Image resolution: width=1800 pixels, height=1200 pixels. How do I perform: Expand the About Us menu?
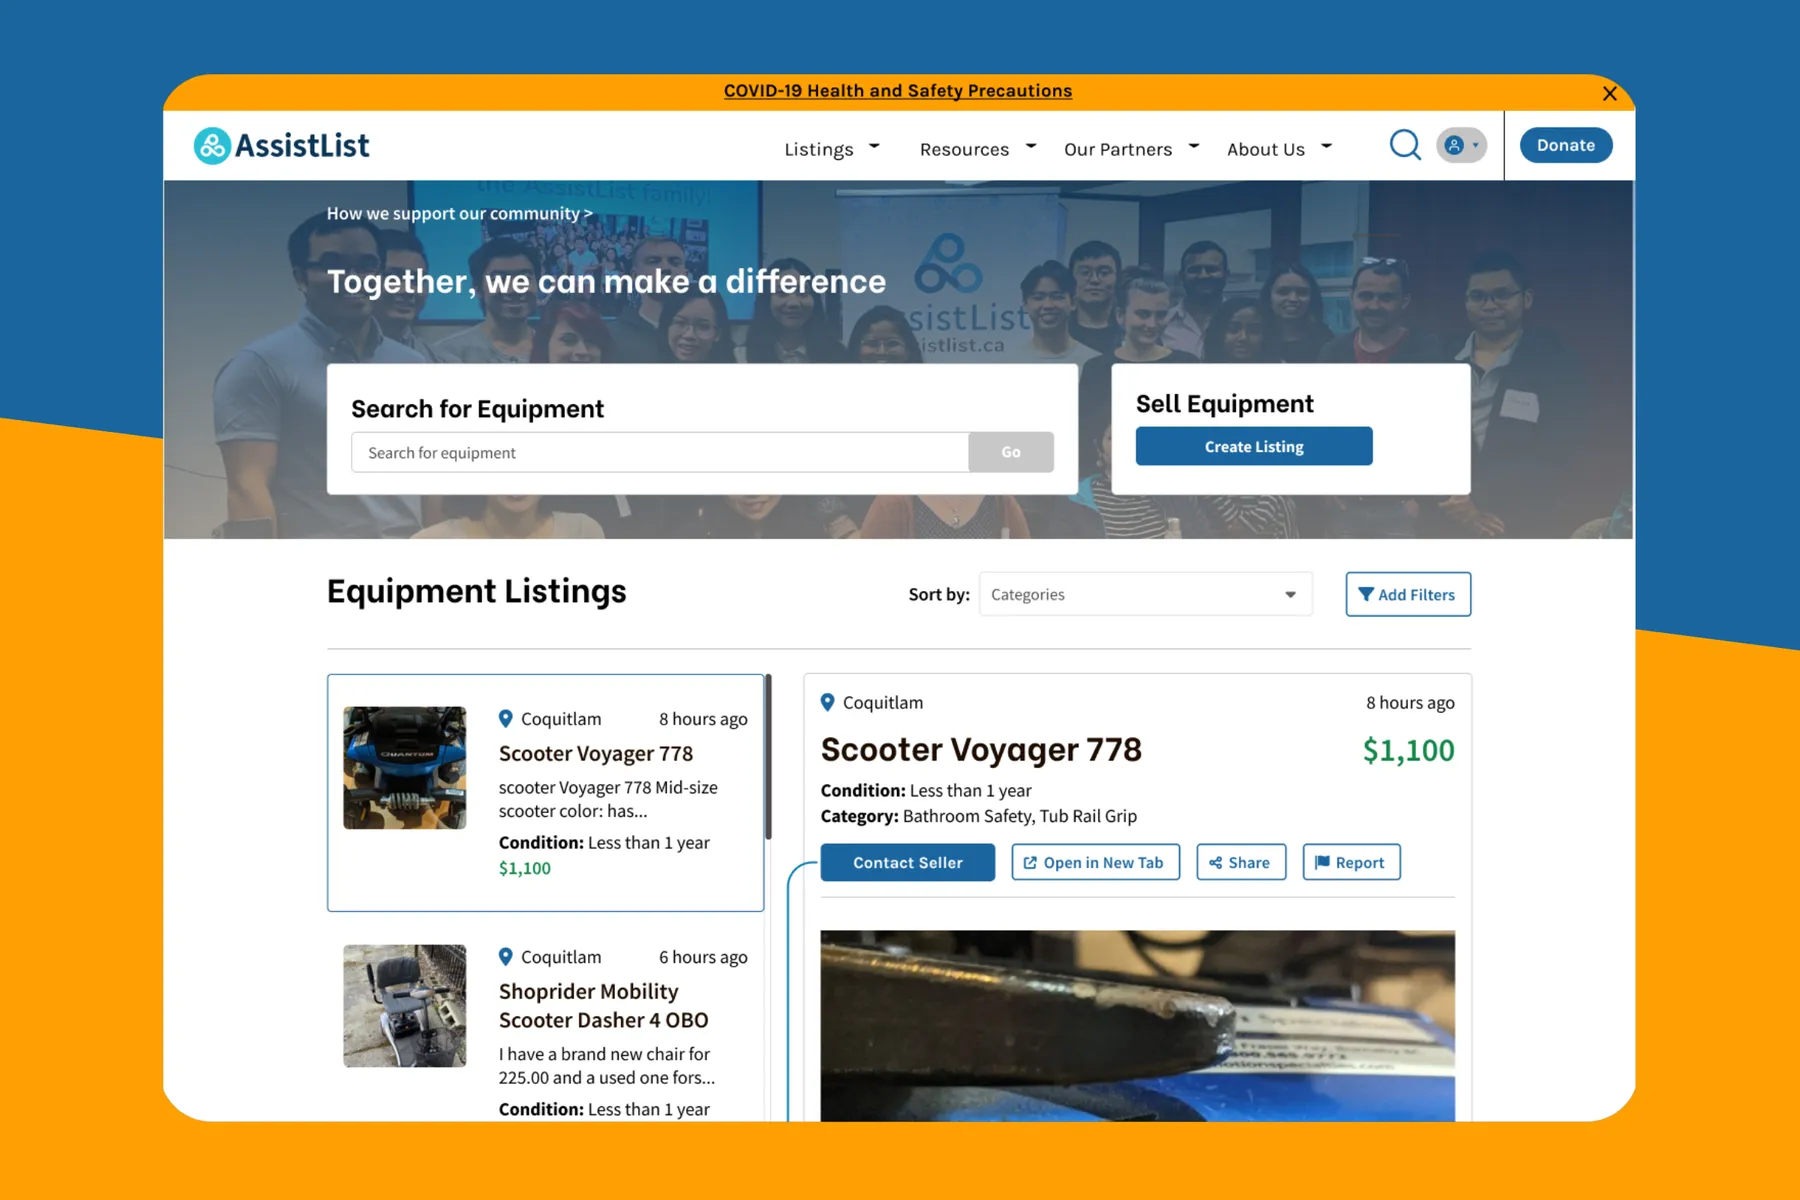(1279, 149)
